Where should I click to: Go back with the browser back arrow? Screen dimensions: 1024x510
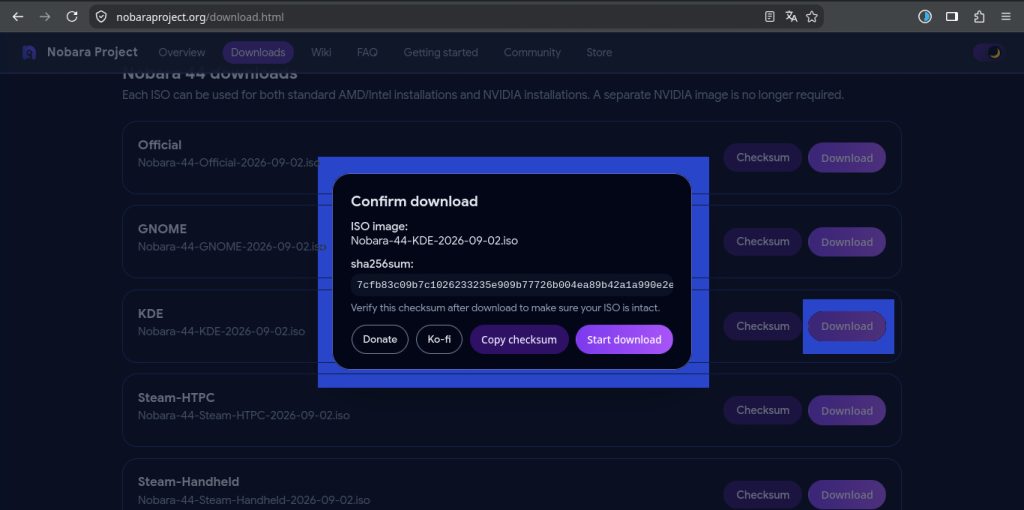(18, 17)
